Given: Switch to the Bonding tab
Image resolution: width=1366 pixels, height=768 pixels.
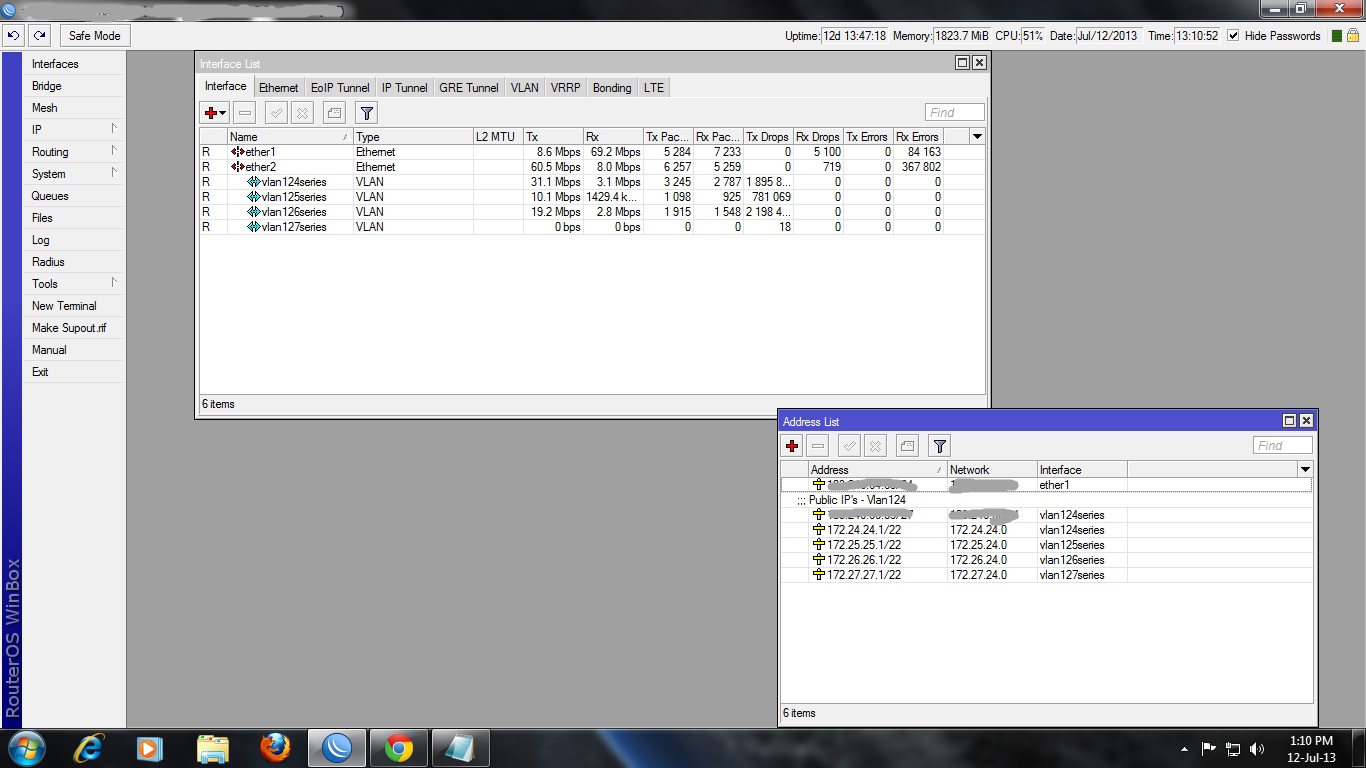Looking at the screenshot, I should (612, 88).
